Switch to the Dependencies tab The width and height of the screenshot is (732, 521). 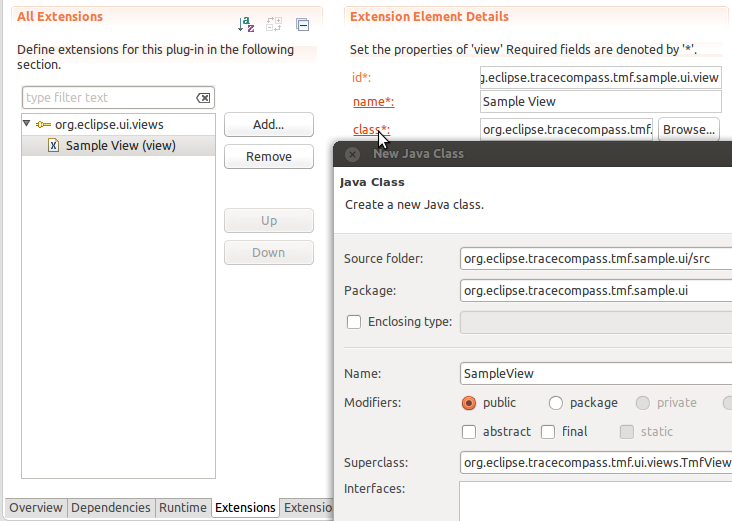111,508
